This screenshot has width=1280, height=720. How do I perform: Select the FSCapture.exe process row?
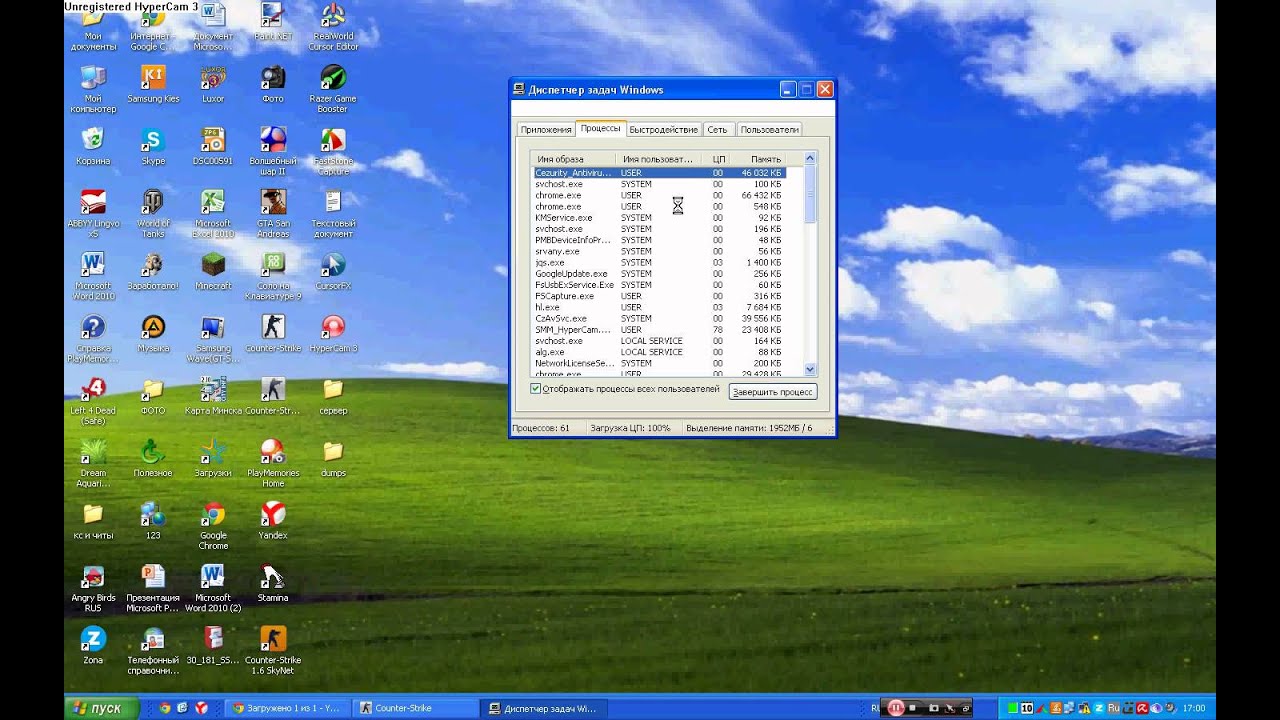coord(659,296)
